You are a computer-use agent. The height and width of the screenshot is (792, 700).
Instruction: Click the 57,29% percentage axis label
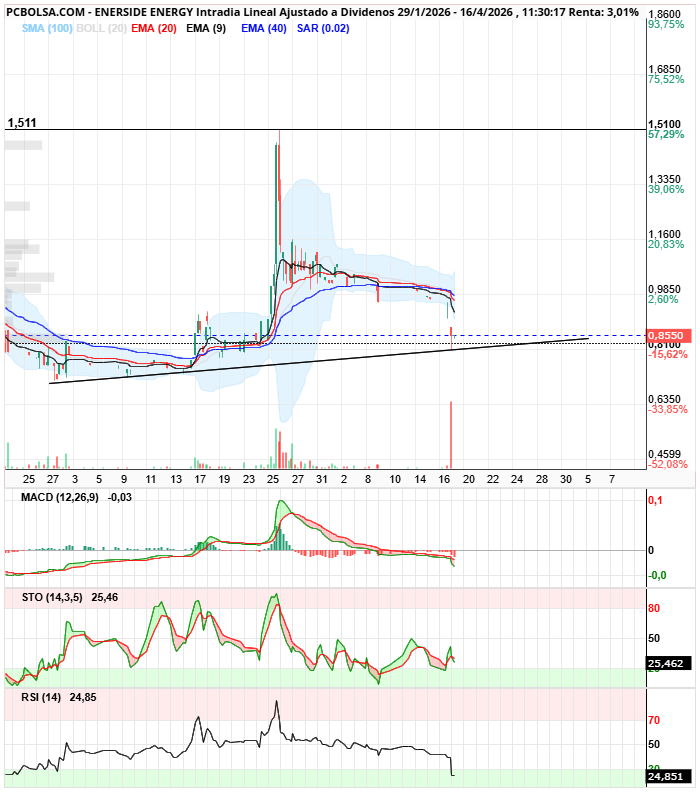pyautogui.click(x=665, y=134)
